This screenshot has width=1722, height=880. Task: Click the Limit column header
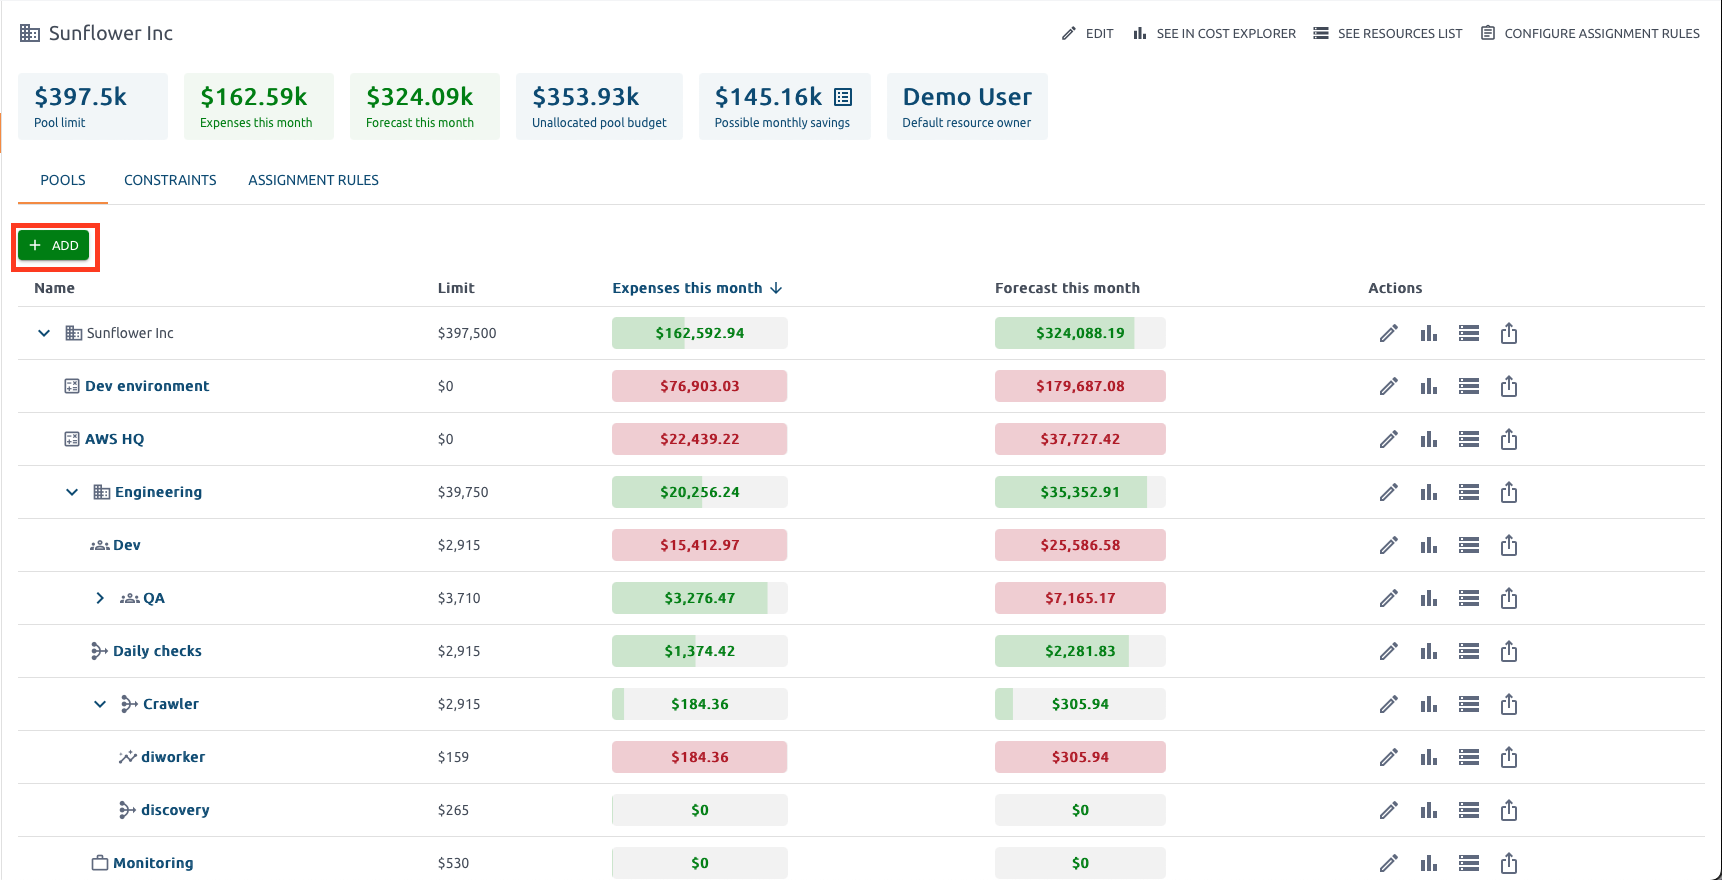456,288
